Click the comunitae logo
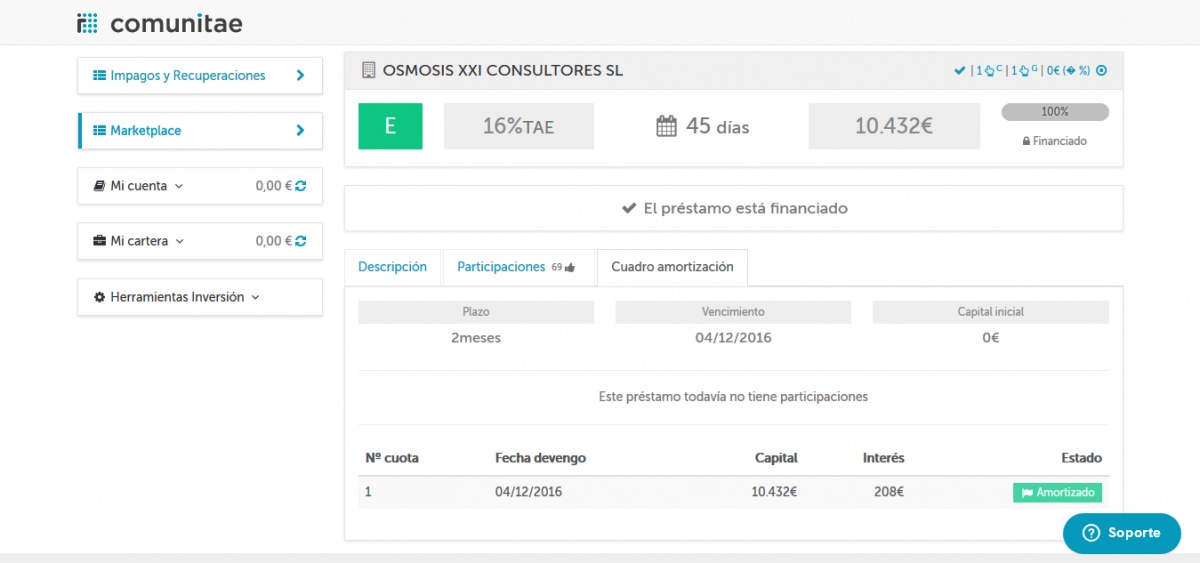Image resolution: width=1200 pixels, height=563 pixels. (x=159, y=23)
